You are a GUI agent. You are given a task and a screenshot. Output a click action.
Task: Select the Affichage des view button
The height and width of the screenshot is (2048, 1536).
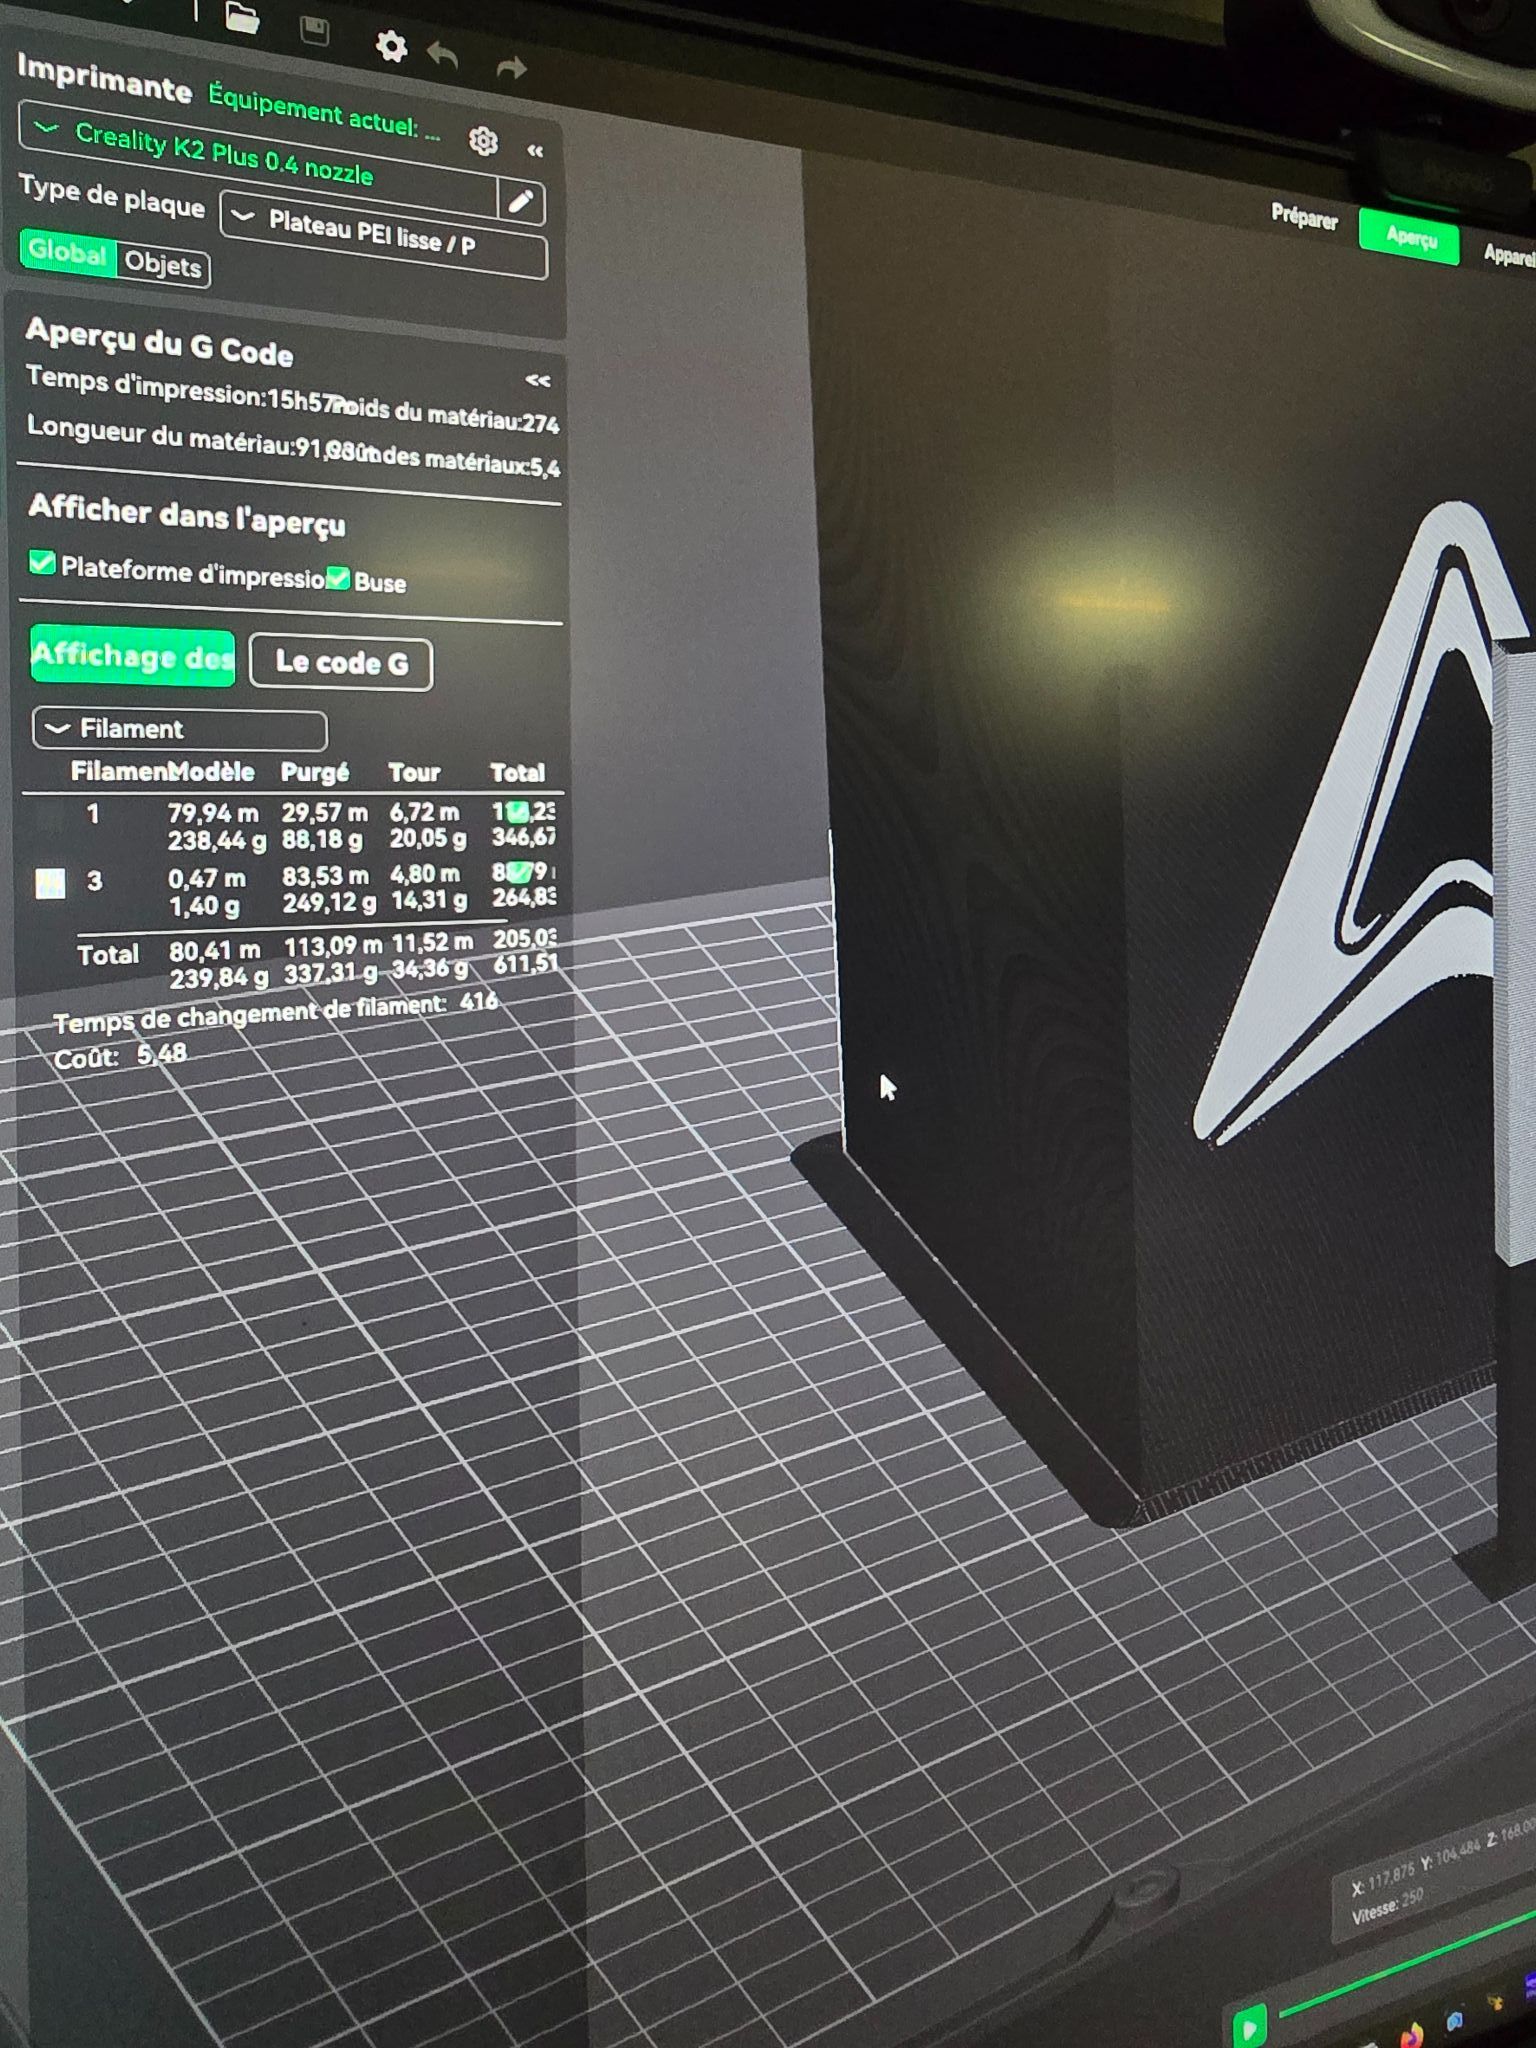pos(133,657)
